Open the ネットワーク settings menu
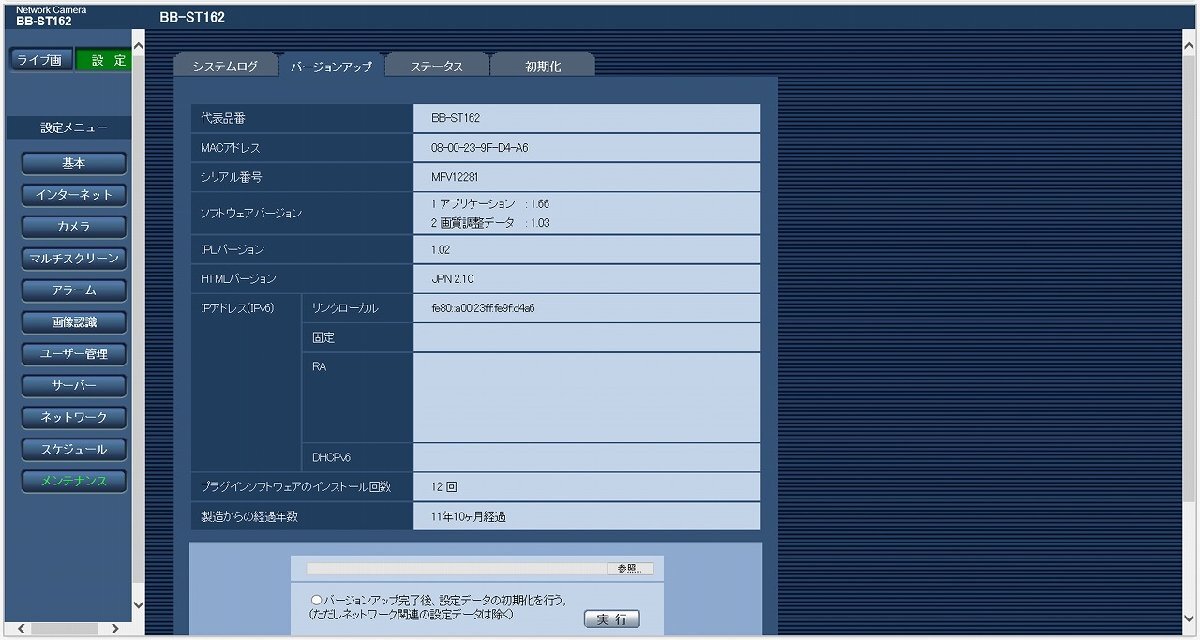The image size is (1200, 640). click(75, 417)
